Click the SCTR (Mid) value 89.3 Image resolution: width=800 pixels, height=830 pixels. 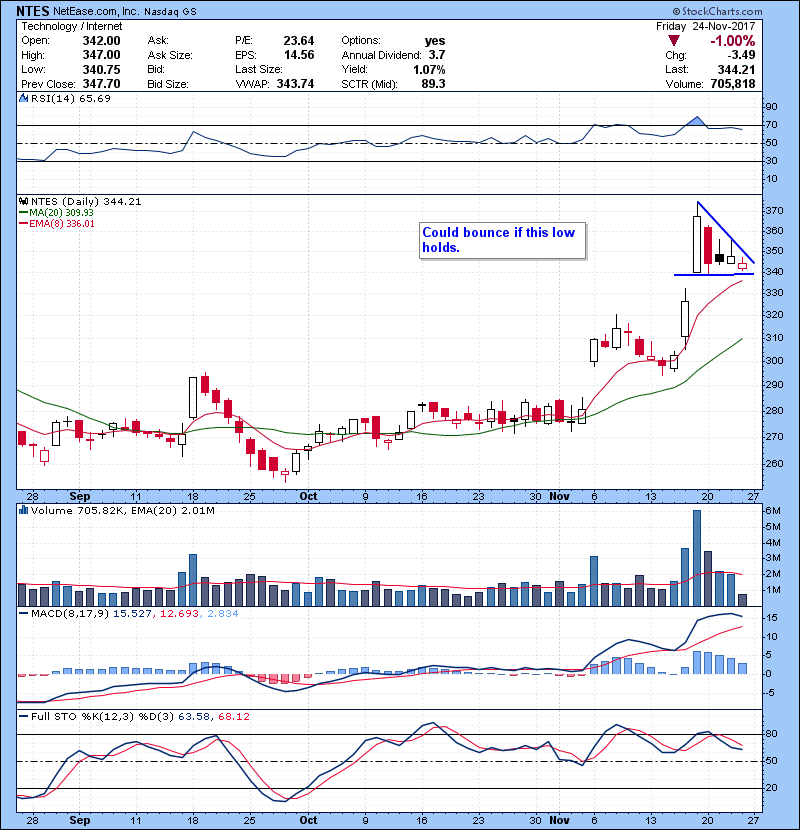pos(434,84)
